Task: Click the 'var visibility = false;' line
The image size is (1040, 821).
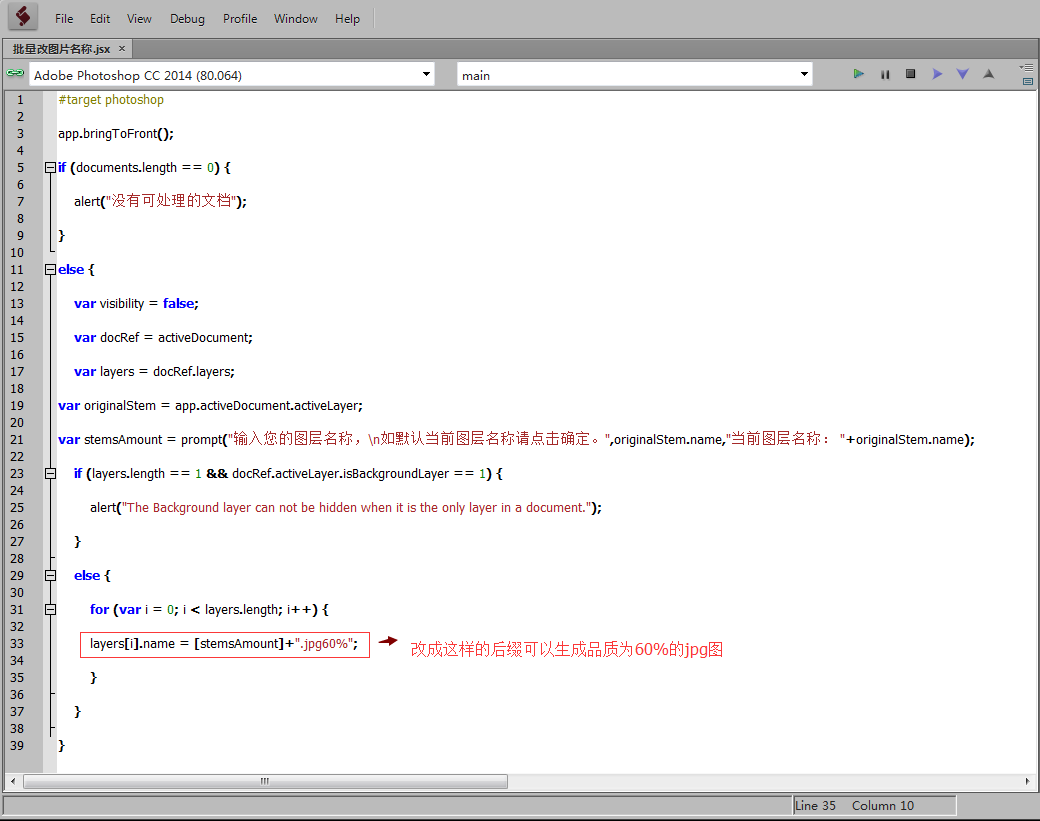Action: 136,304
